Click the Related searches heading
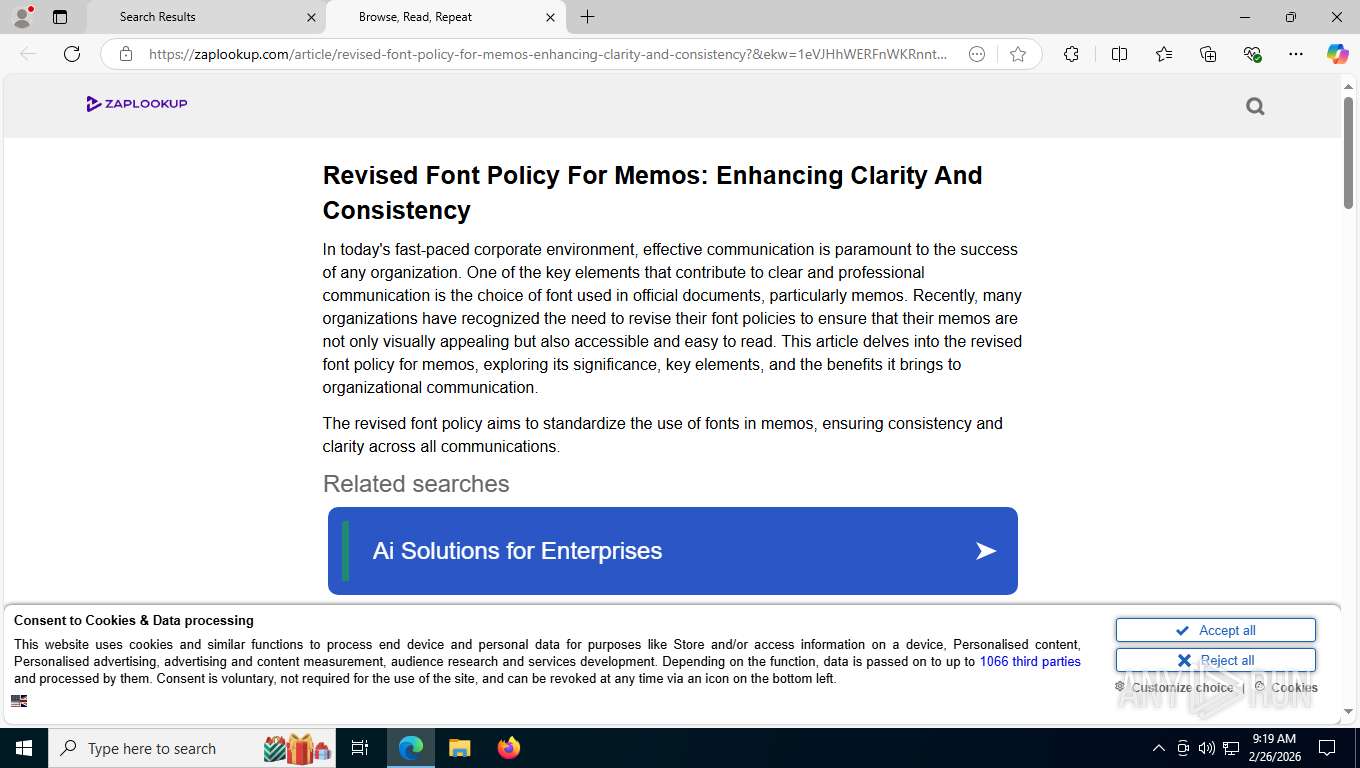Viewport: 1360px width, 768px height. click(x=416, y=484)
